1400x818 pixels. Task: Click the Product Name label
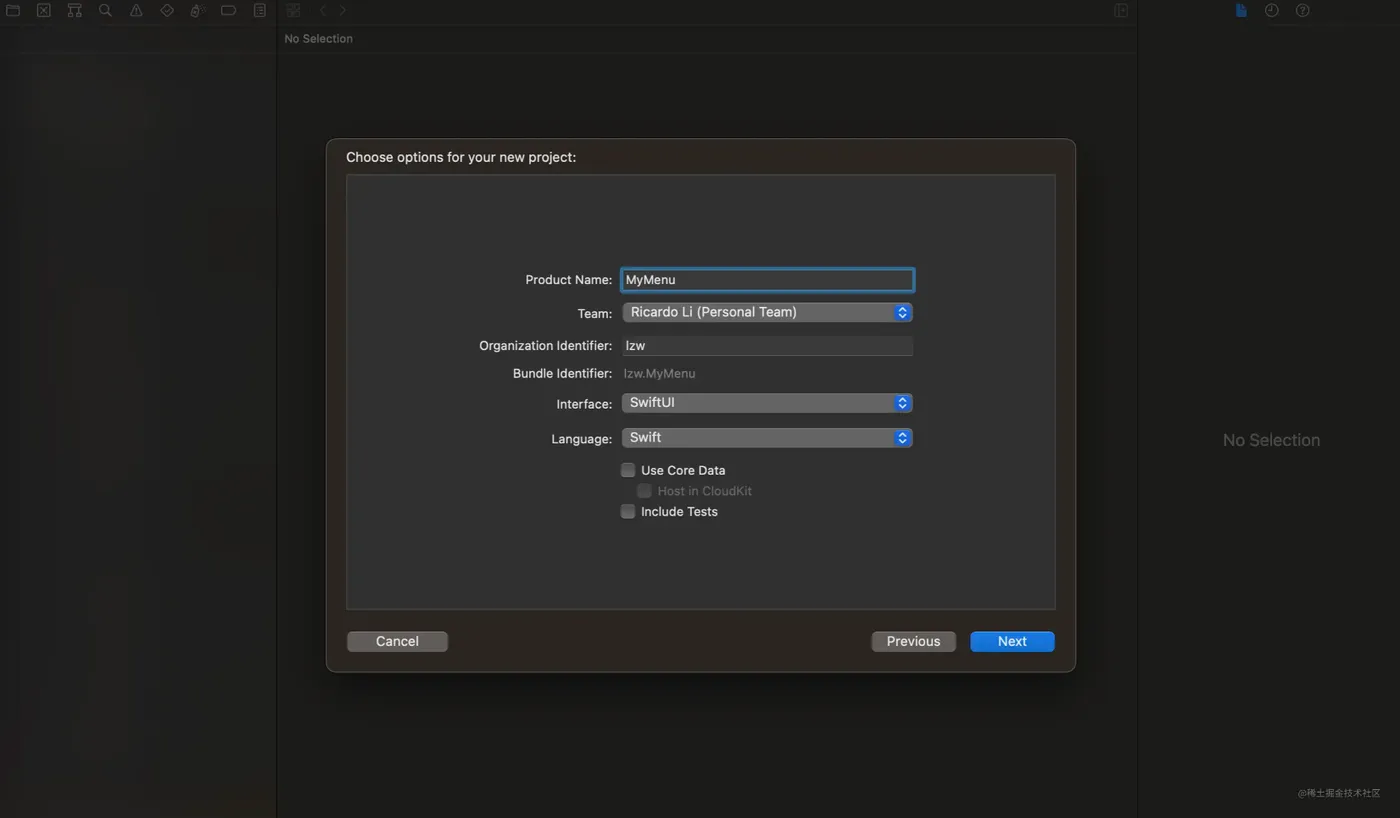568,280
